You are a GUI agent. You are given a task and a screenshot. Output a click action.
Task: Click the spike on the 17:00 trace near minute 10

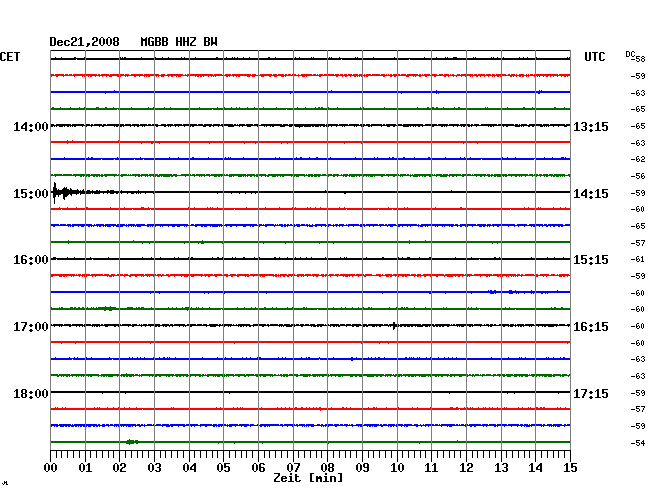(x=394, y=326)
